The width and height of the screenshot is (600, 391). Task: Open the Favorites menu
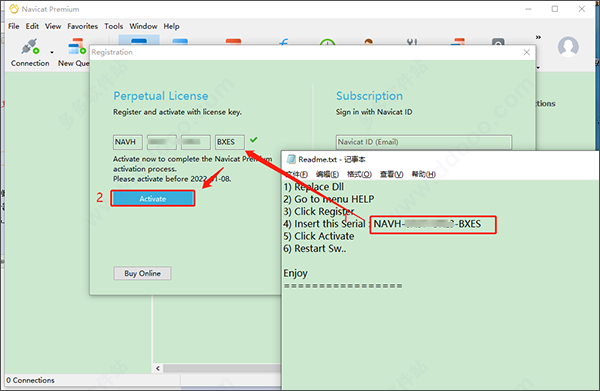[82, 26]
